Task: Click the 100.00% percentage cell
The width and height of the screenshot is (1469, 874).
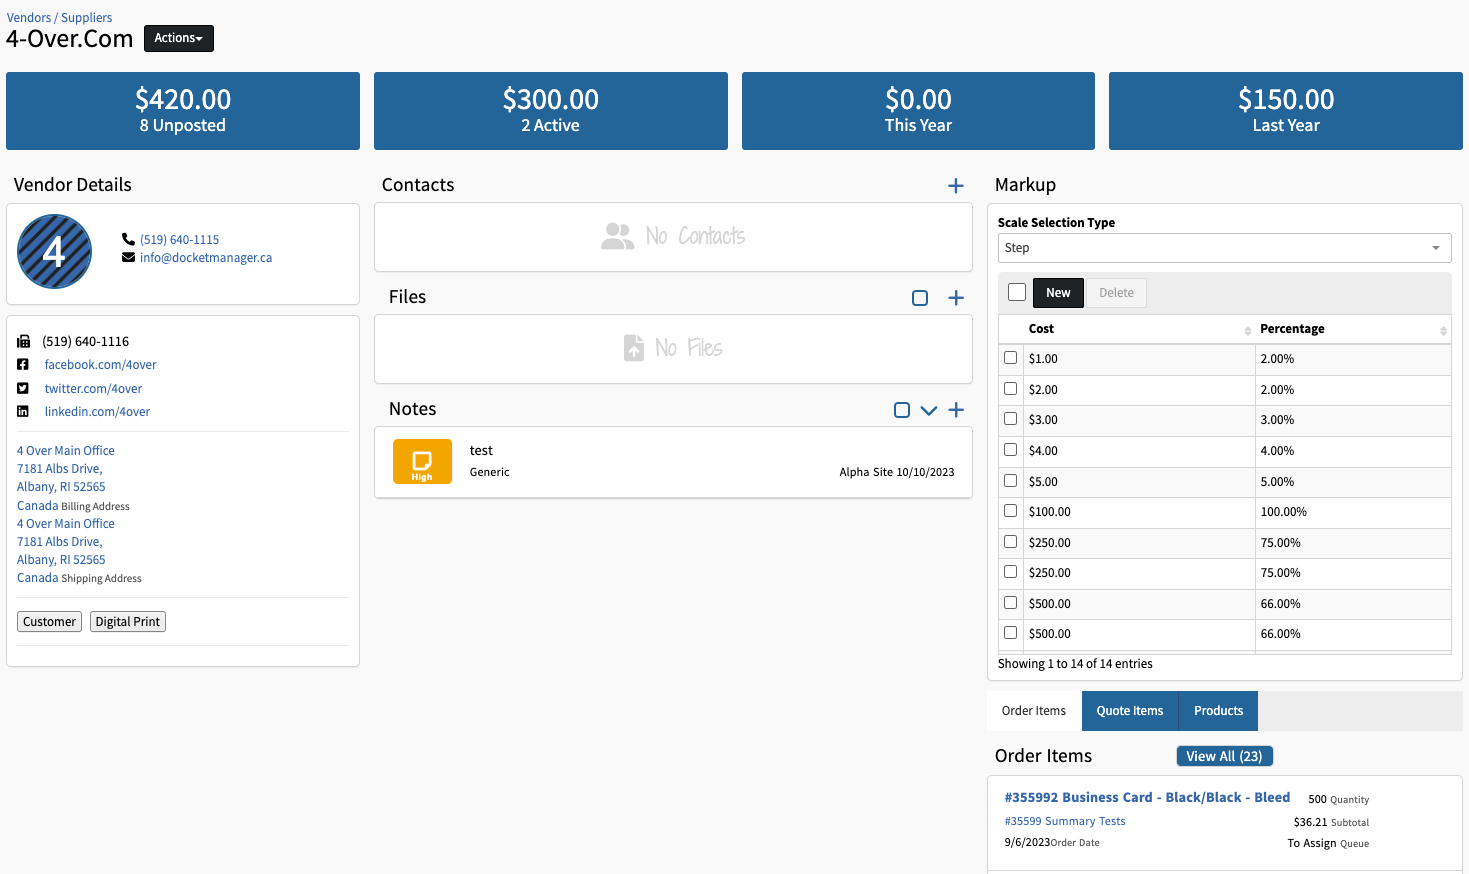Action: tap(1353, 512)
